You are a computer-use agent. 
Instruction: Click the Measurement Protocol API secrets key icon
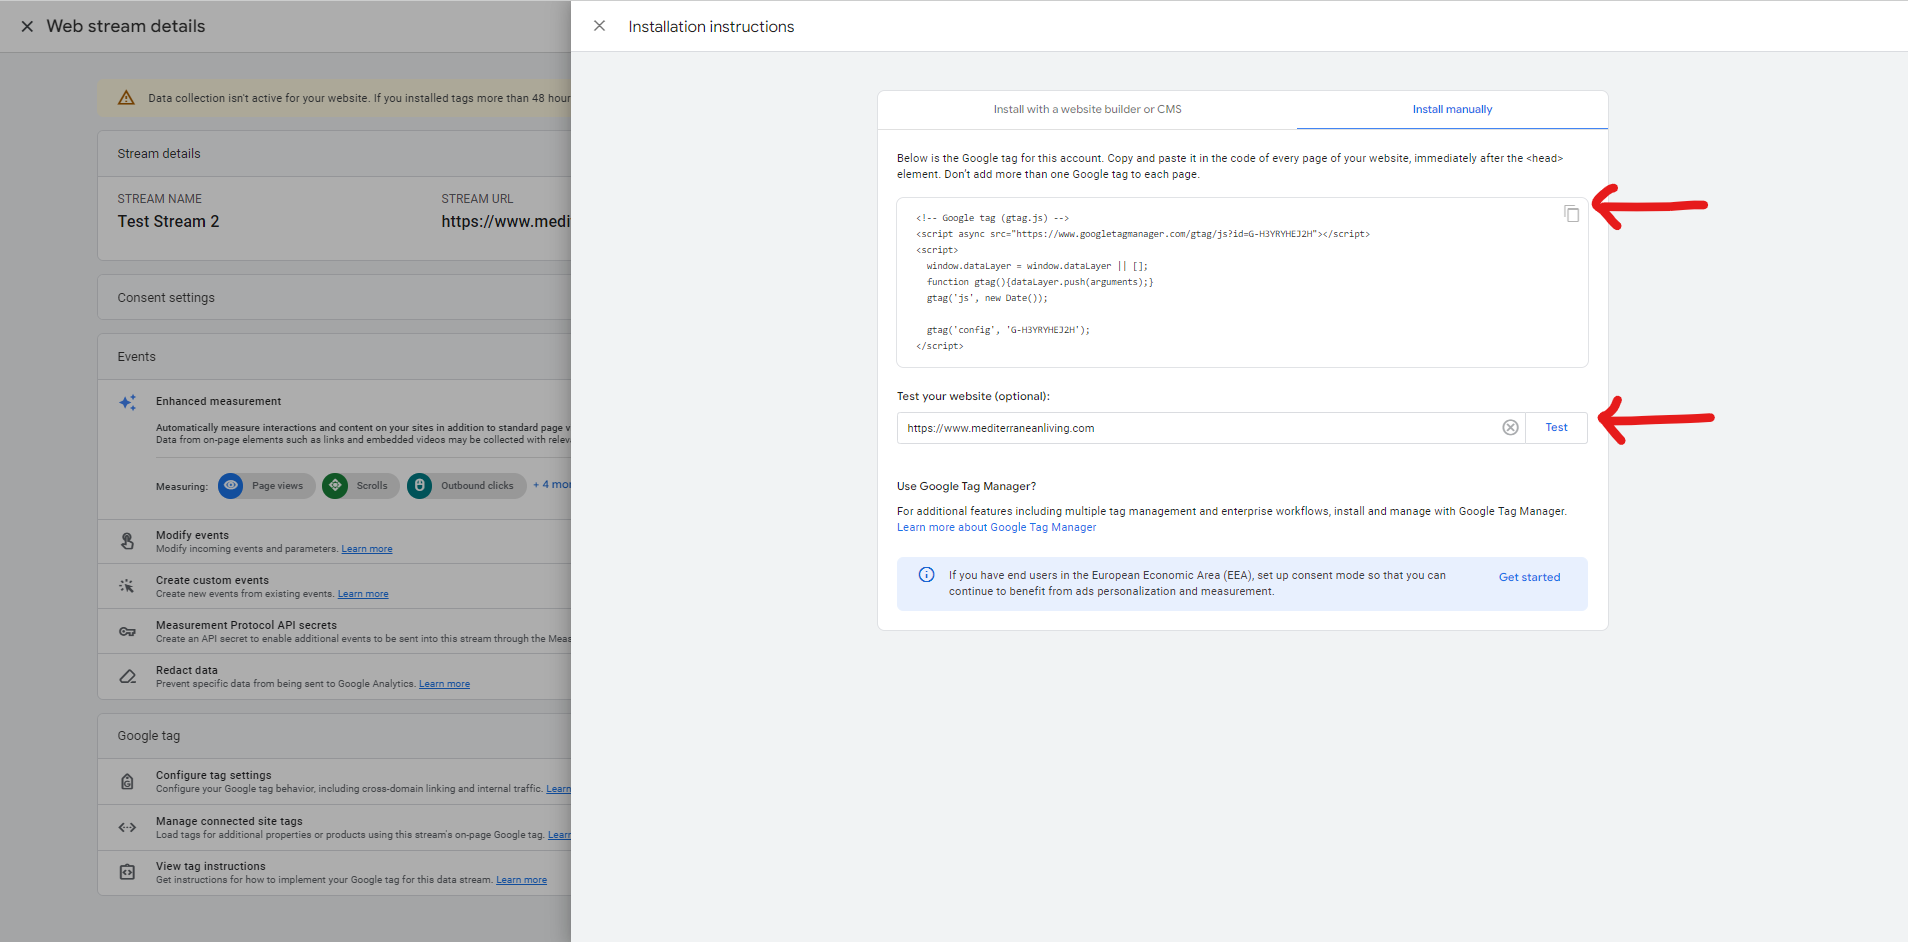coord(127,632)
